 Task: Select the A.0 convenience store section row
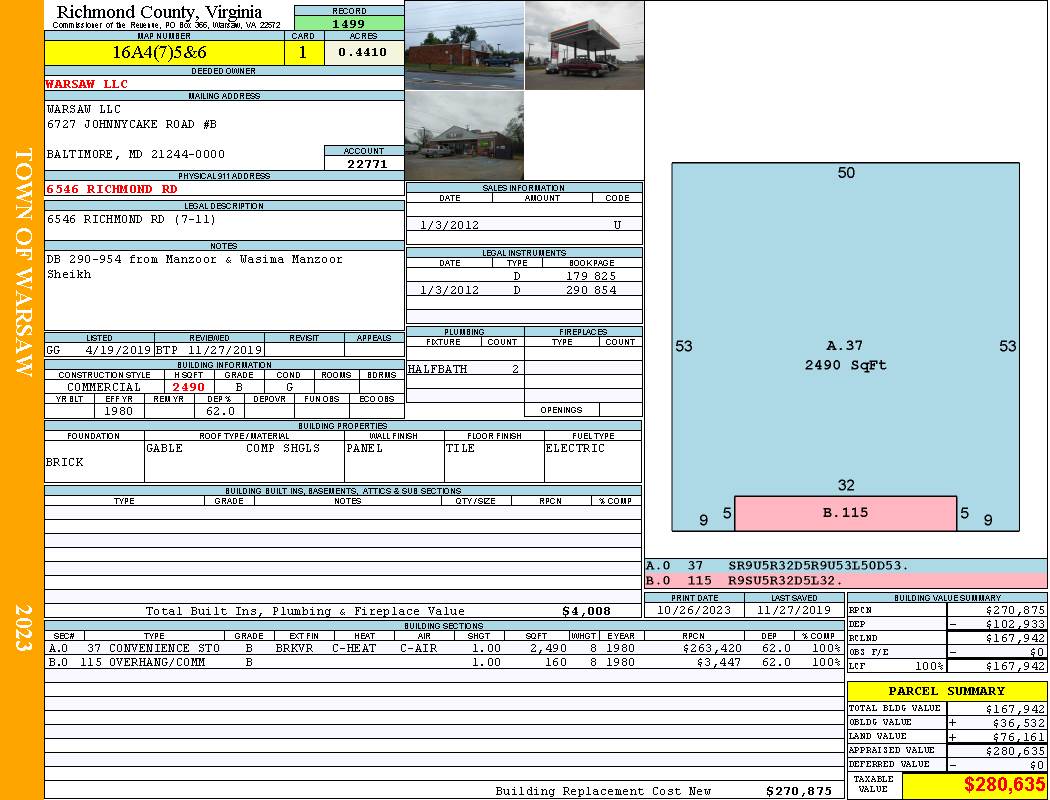point(440,648)
